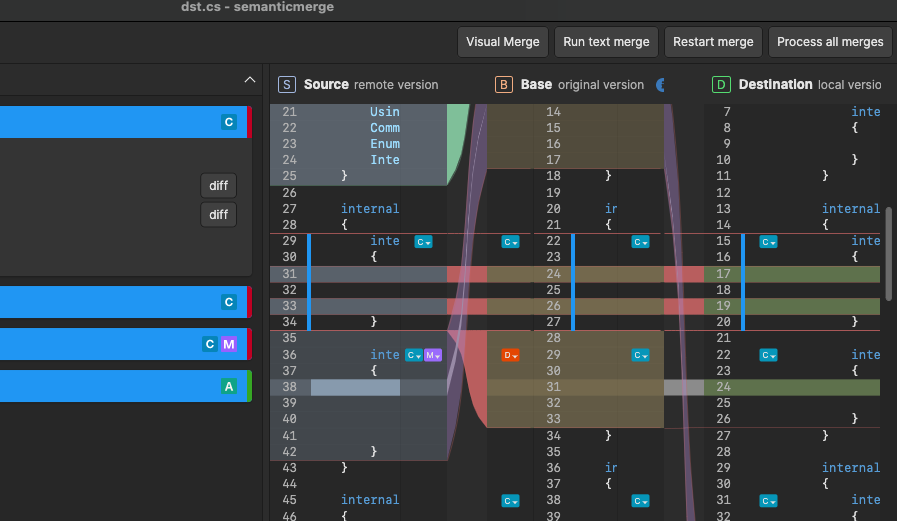897x521 pixels.
Task: Open the upper diff button
Action: click(219, 185)
